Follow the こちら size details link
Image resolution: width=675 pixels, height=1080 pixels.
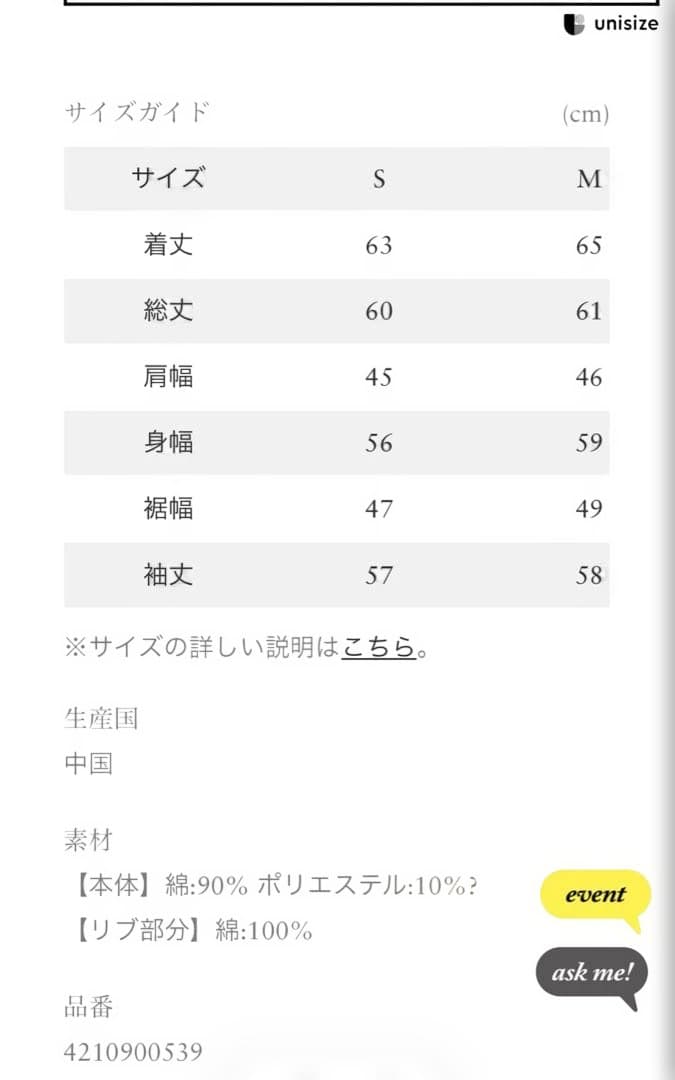[x=378, y=647]
